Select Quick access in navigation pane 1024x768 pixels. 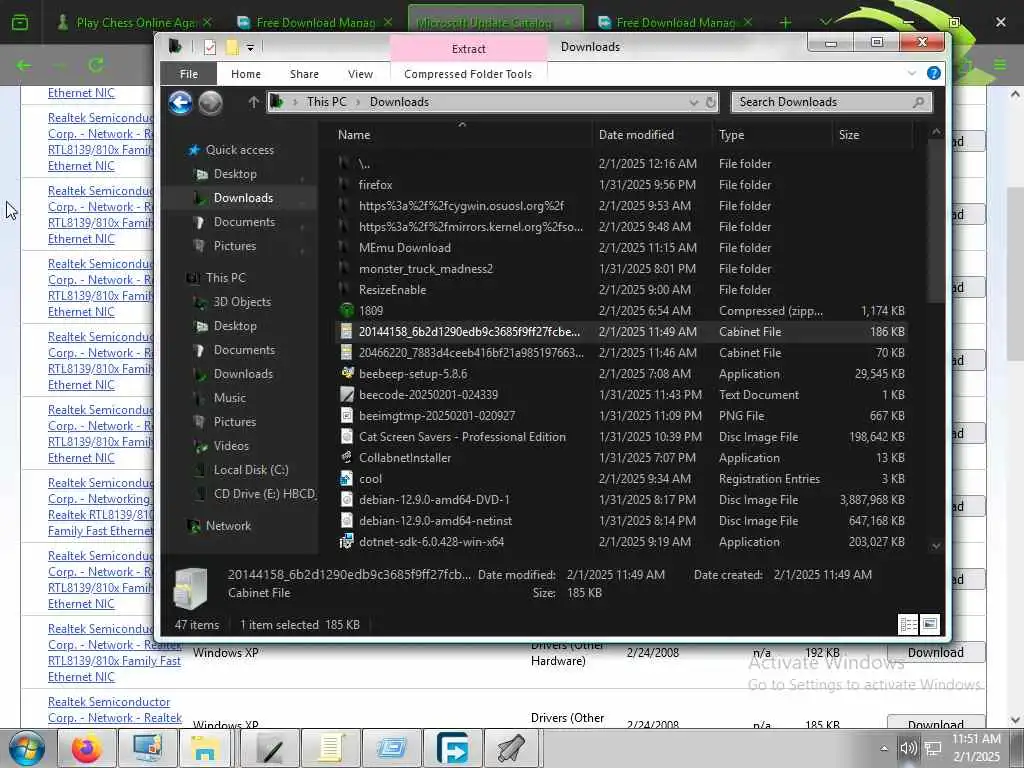[x=240, y=150]
